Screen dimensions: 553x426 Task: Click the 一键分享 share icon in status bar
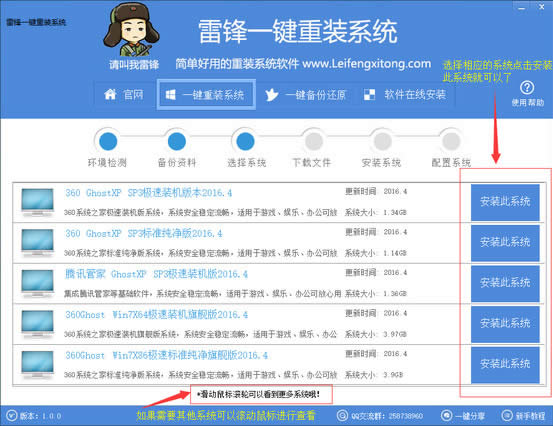(446, 415)
